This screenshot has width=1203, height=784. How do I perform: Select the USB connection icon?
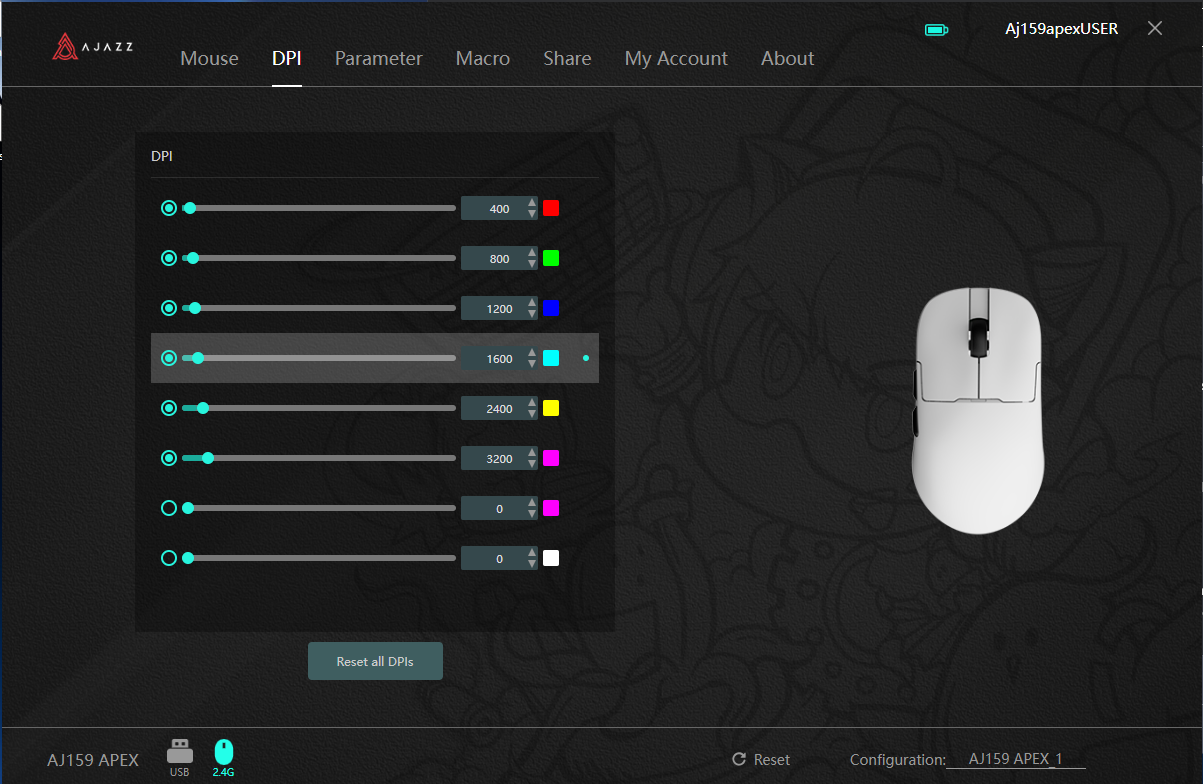180,758
